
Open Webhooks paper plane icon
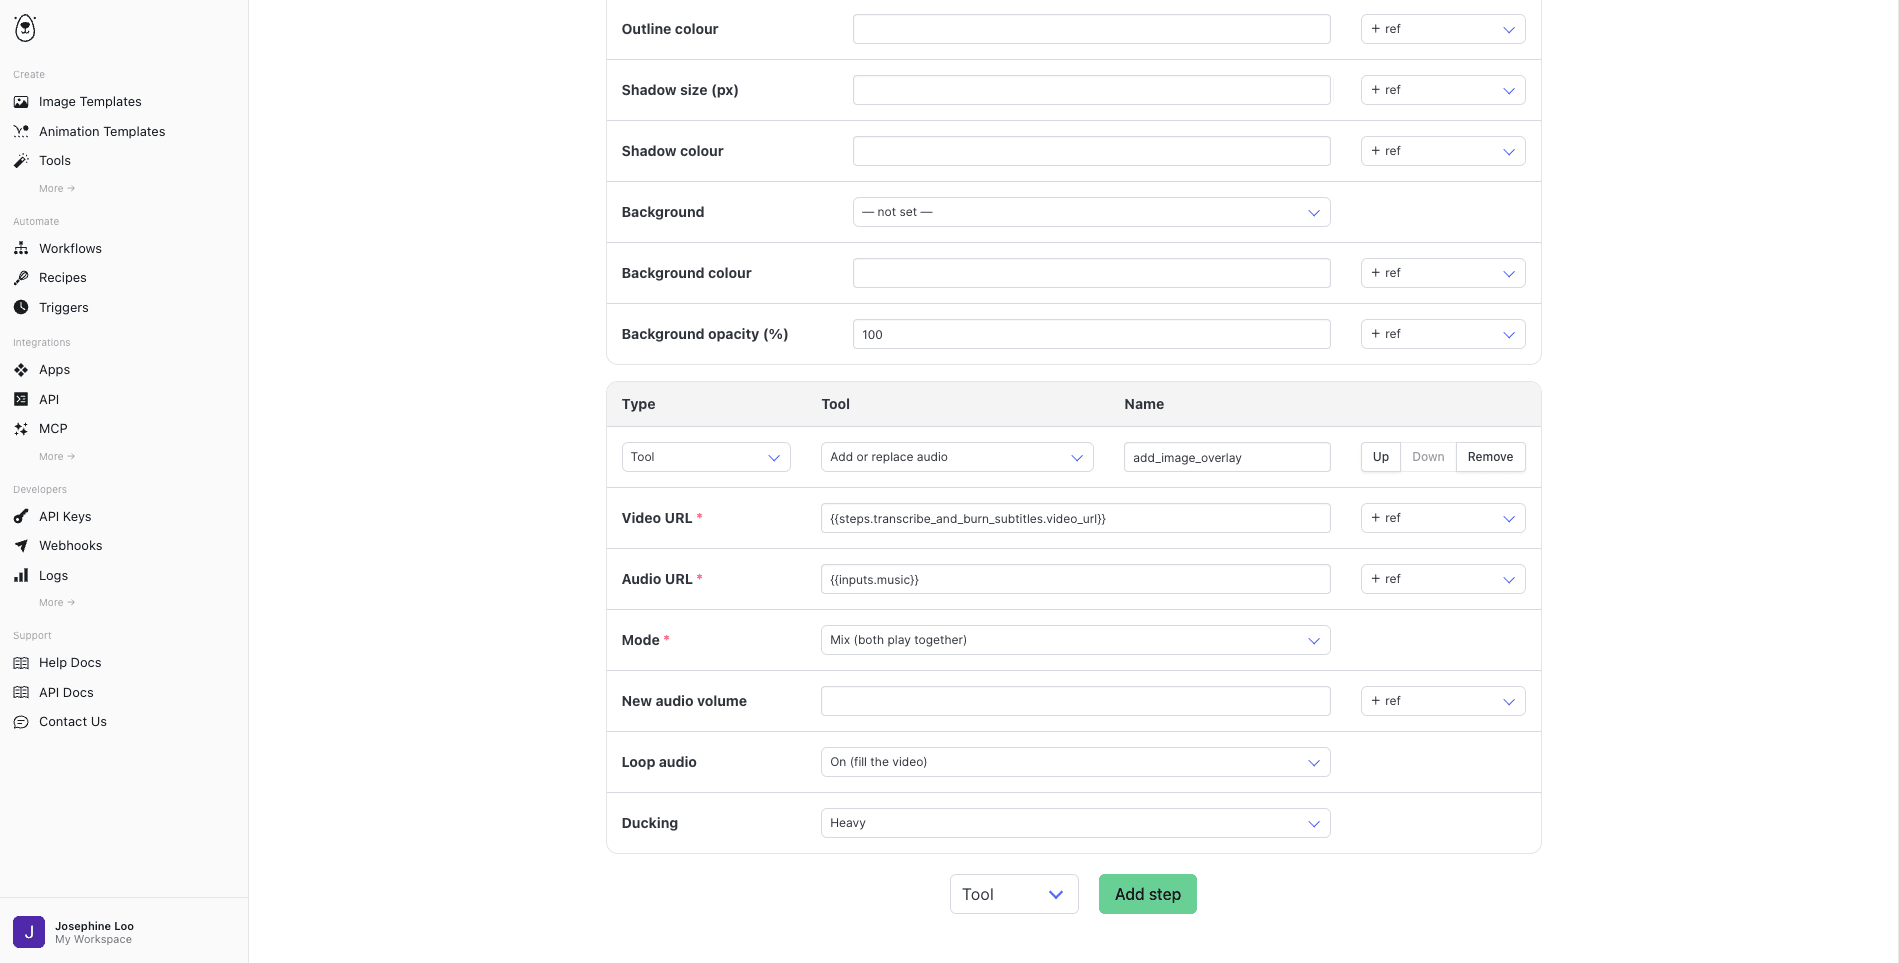pos(21,546)
